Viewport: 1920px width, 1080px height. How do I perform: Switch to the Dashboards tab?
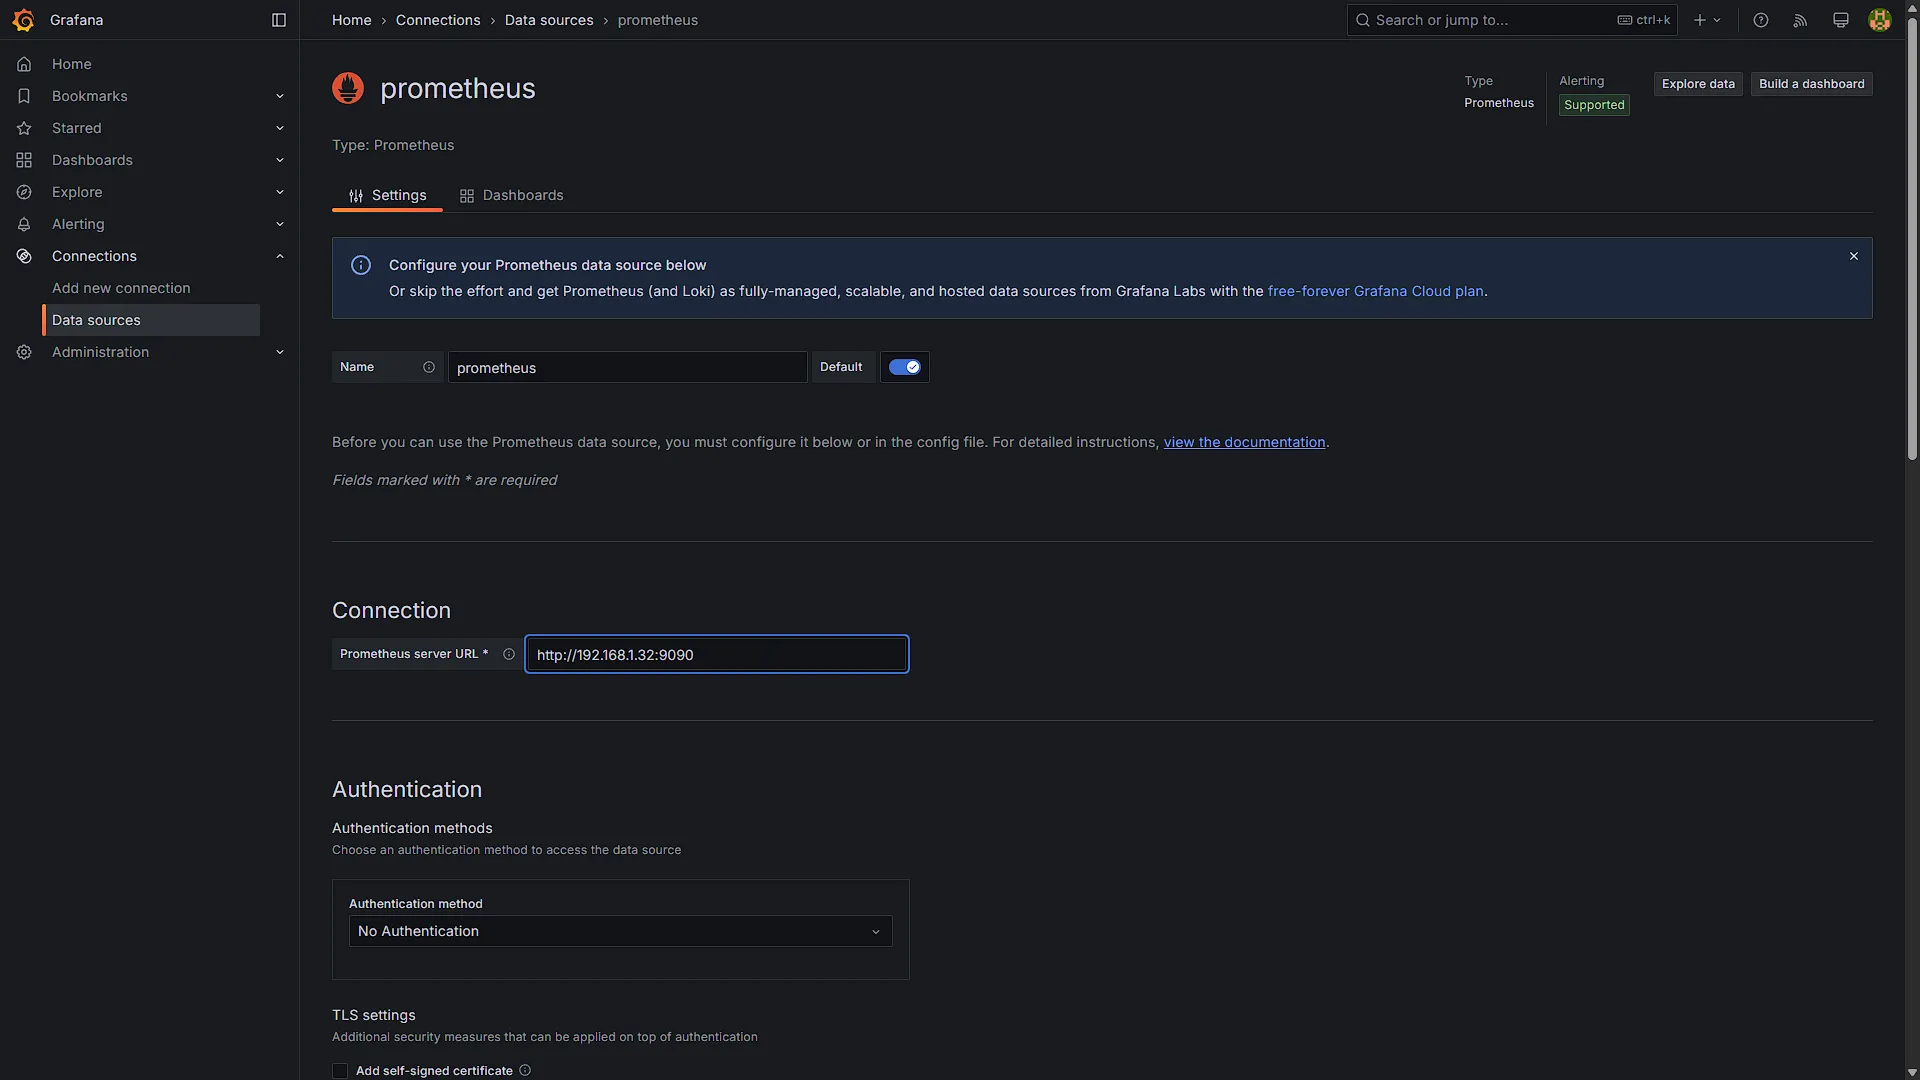coord(511,195)
